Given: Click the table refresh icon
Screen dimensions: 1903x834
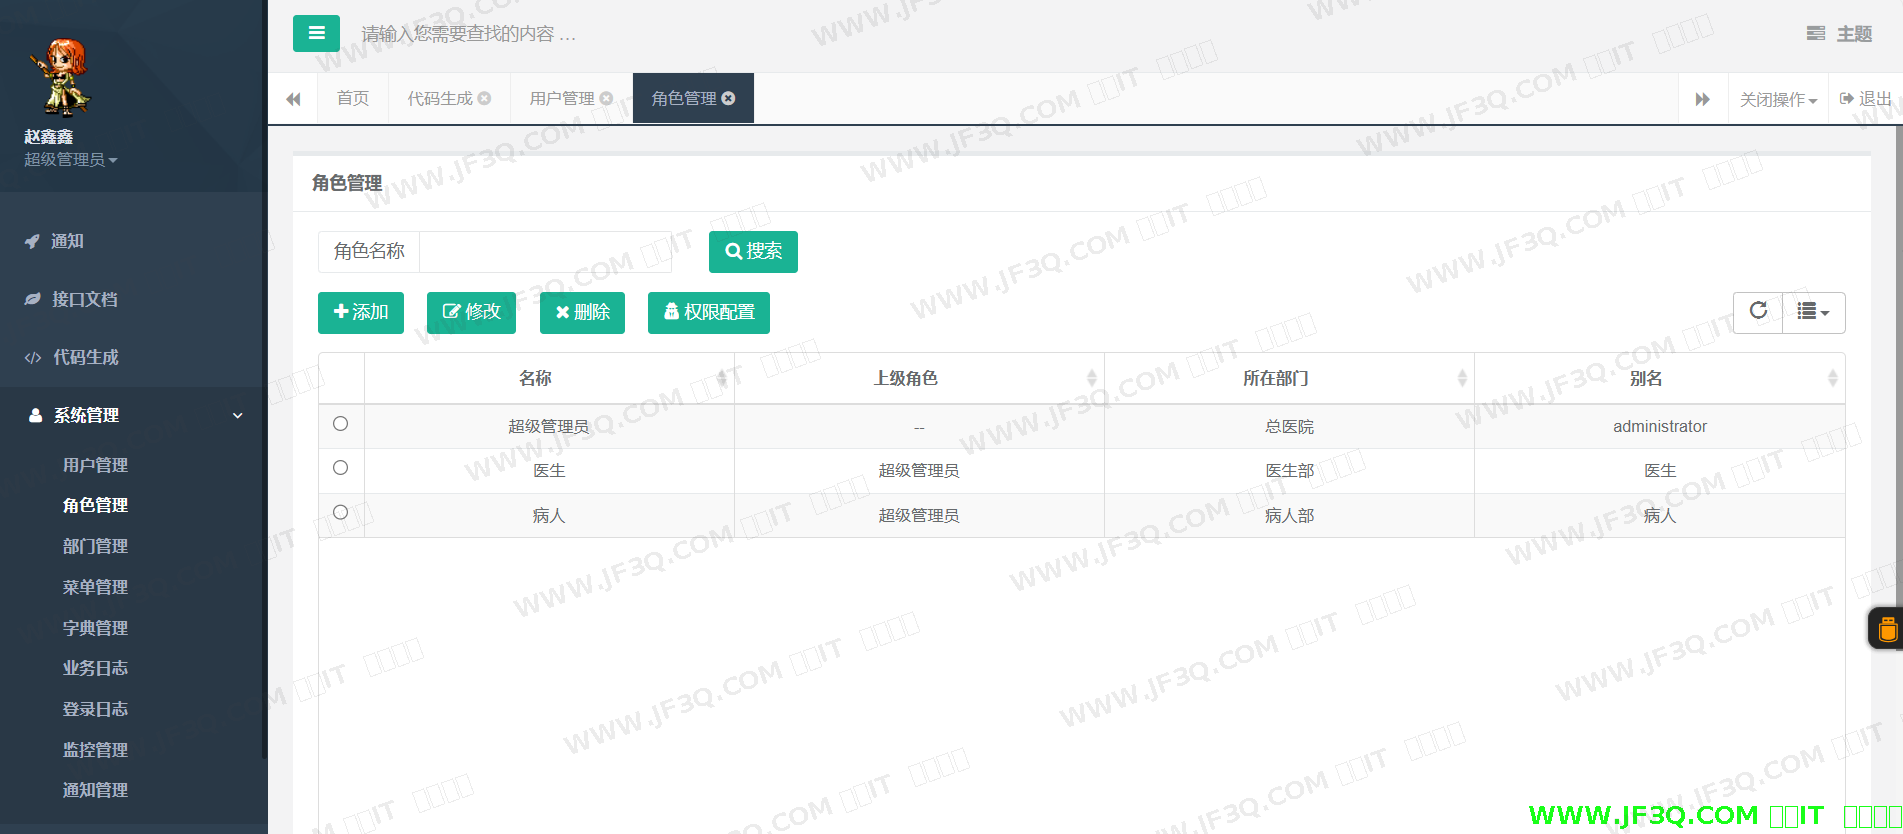Looking at the screenshot, I should pyautogui.click(x=1758, y=312).
